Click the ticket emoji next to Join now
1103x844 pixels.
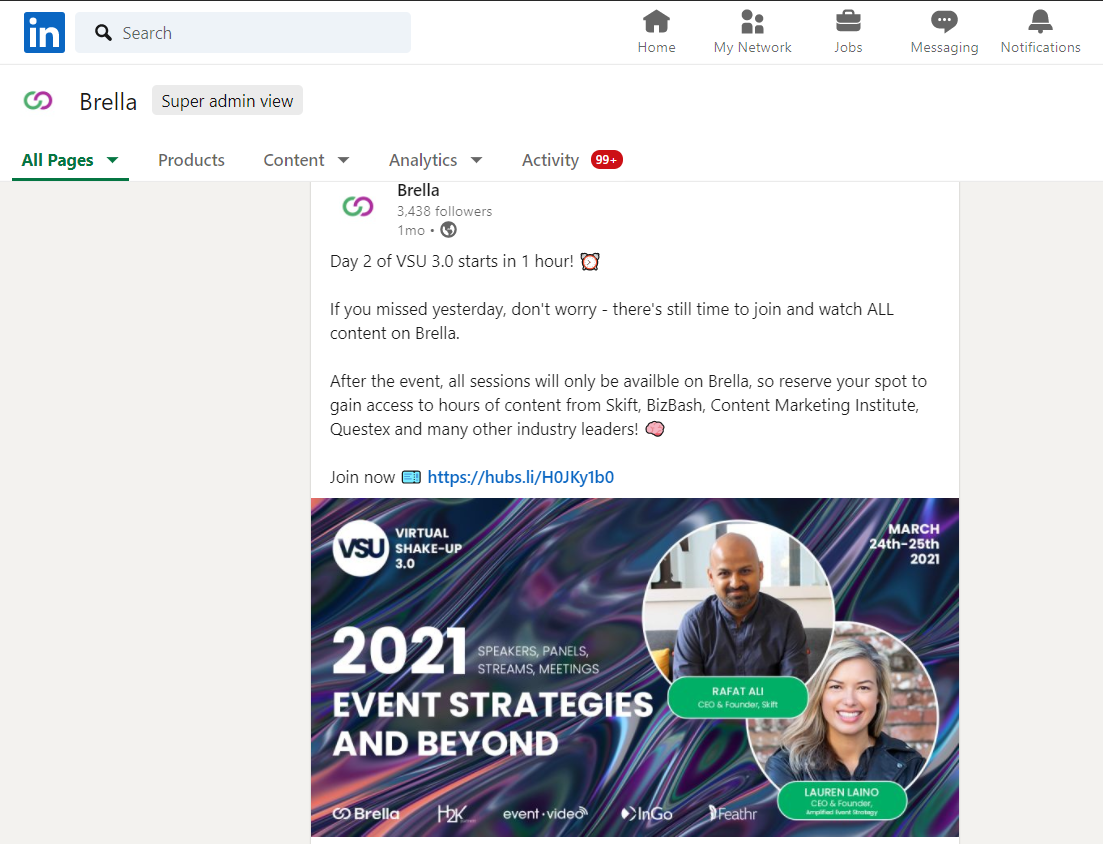[x=411, y=477]
